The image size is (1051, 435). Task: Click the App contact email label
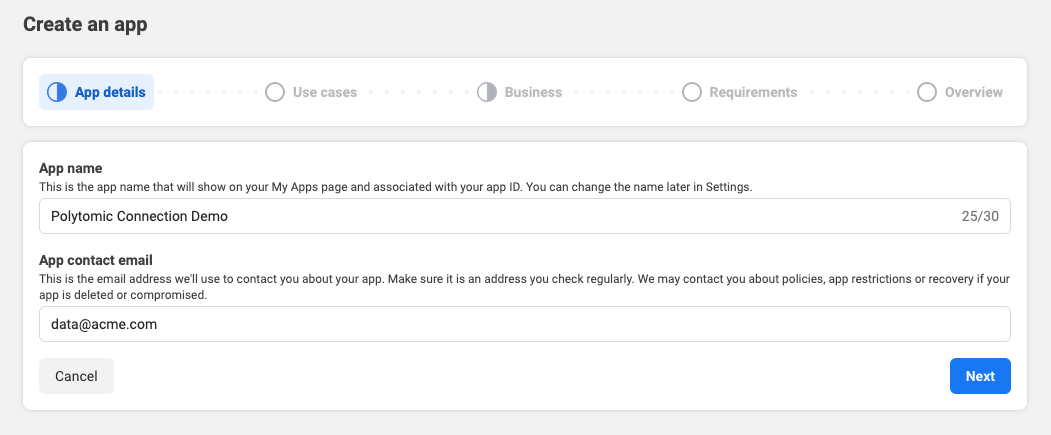tap(96, 260)
